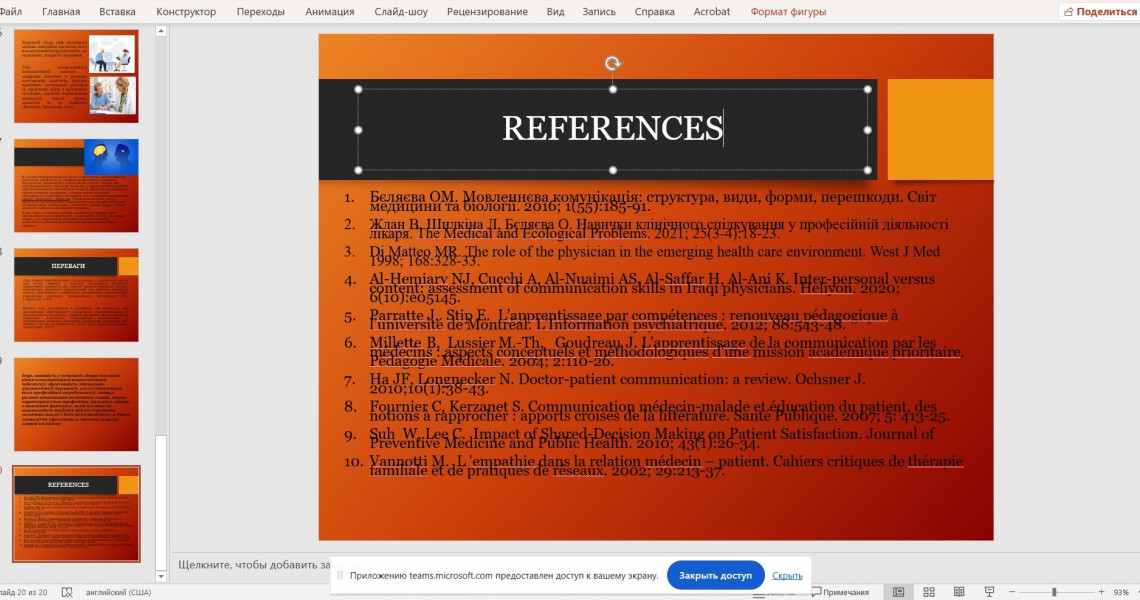This screenshot has height=600, width=1140.
Task: Switch to the Главная ribbon tab
Action: [61, 12]
